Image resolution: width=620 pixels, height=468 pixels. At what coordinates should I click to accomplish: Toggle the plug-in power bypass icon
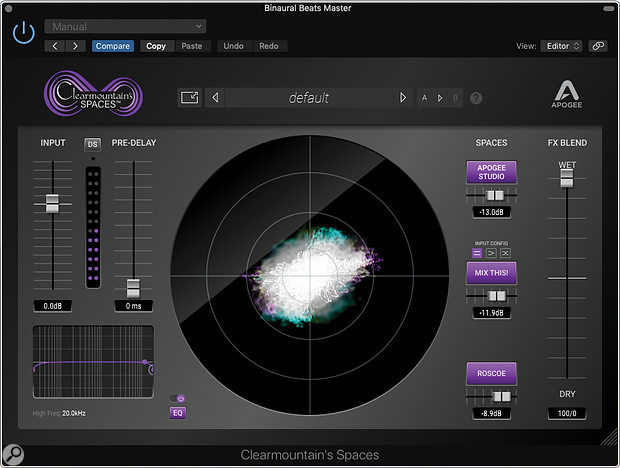pos(24,32)
